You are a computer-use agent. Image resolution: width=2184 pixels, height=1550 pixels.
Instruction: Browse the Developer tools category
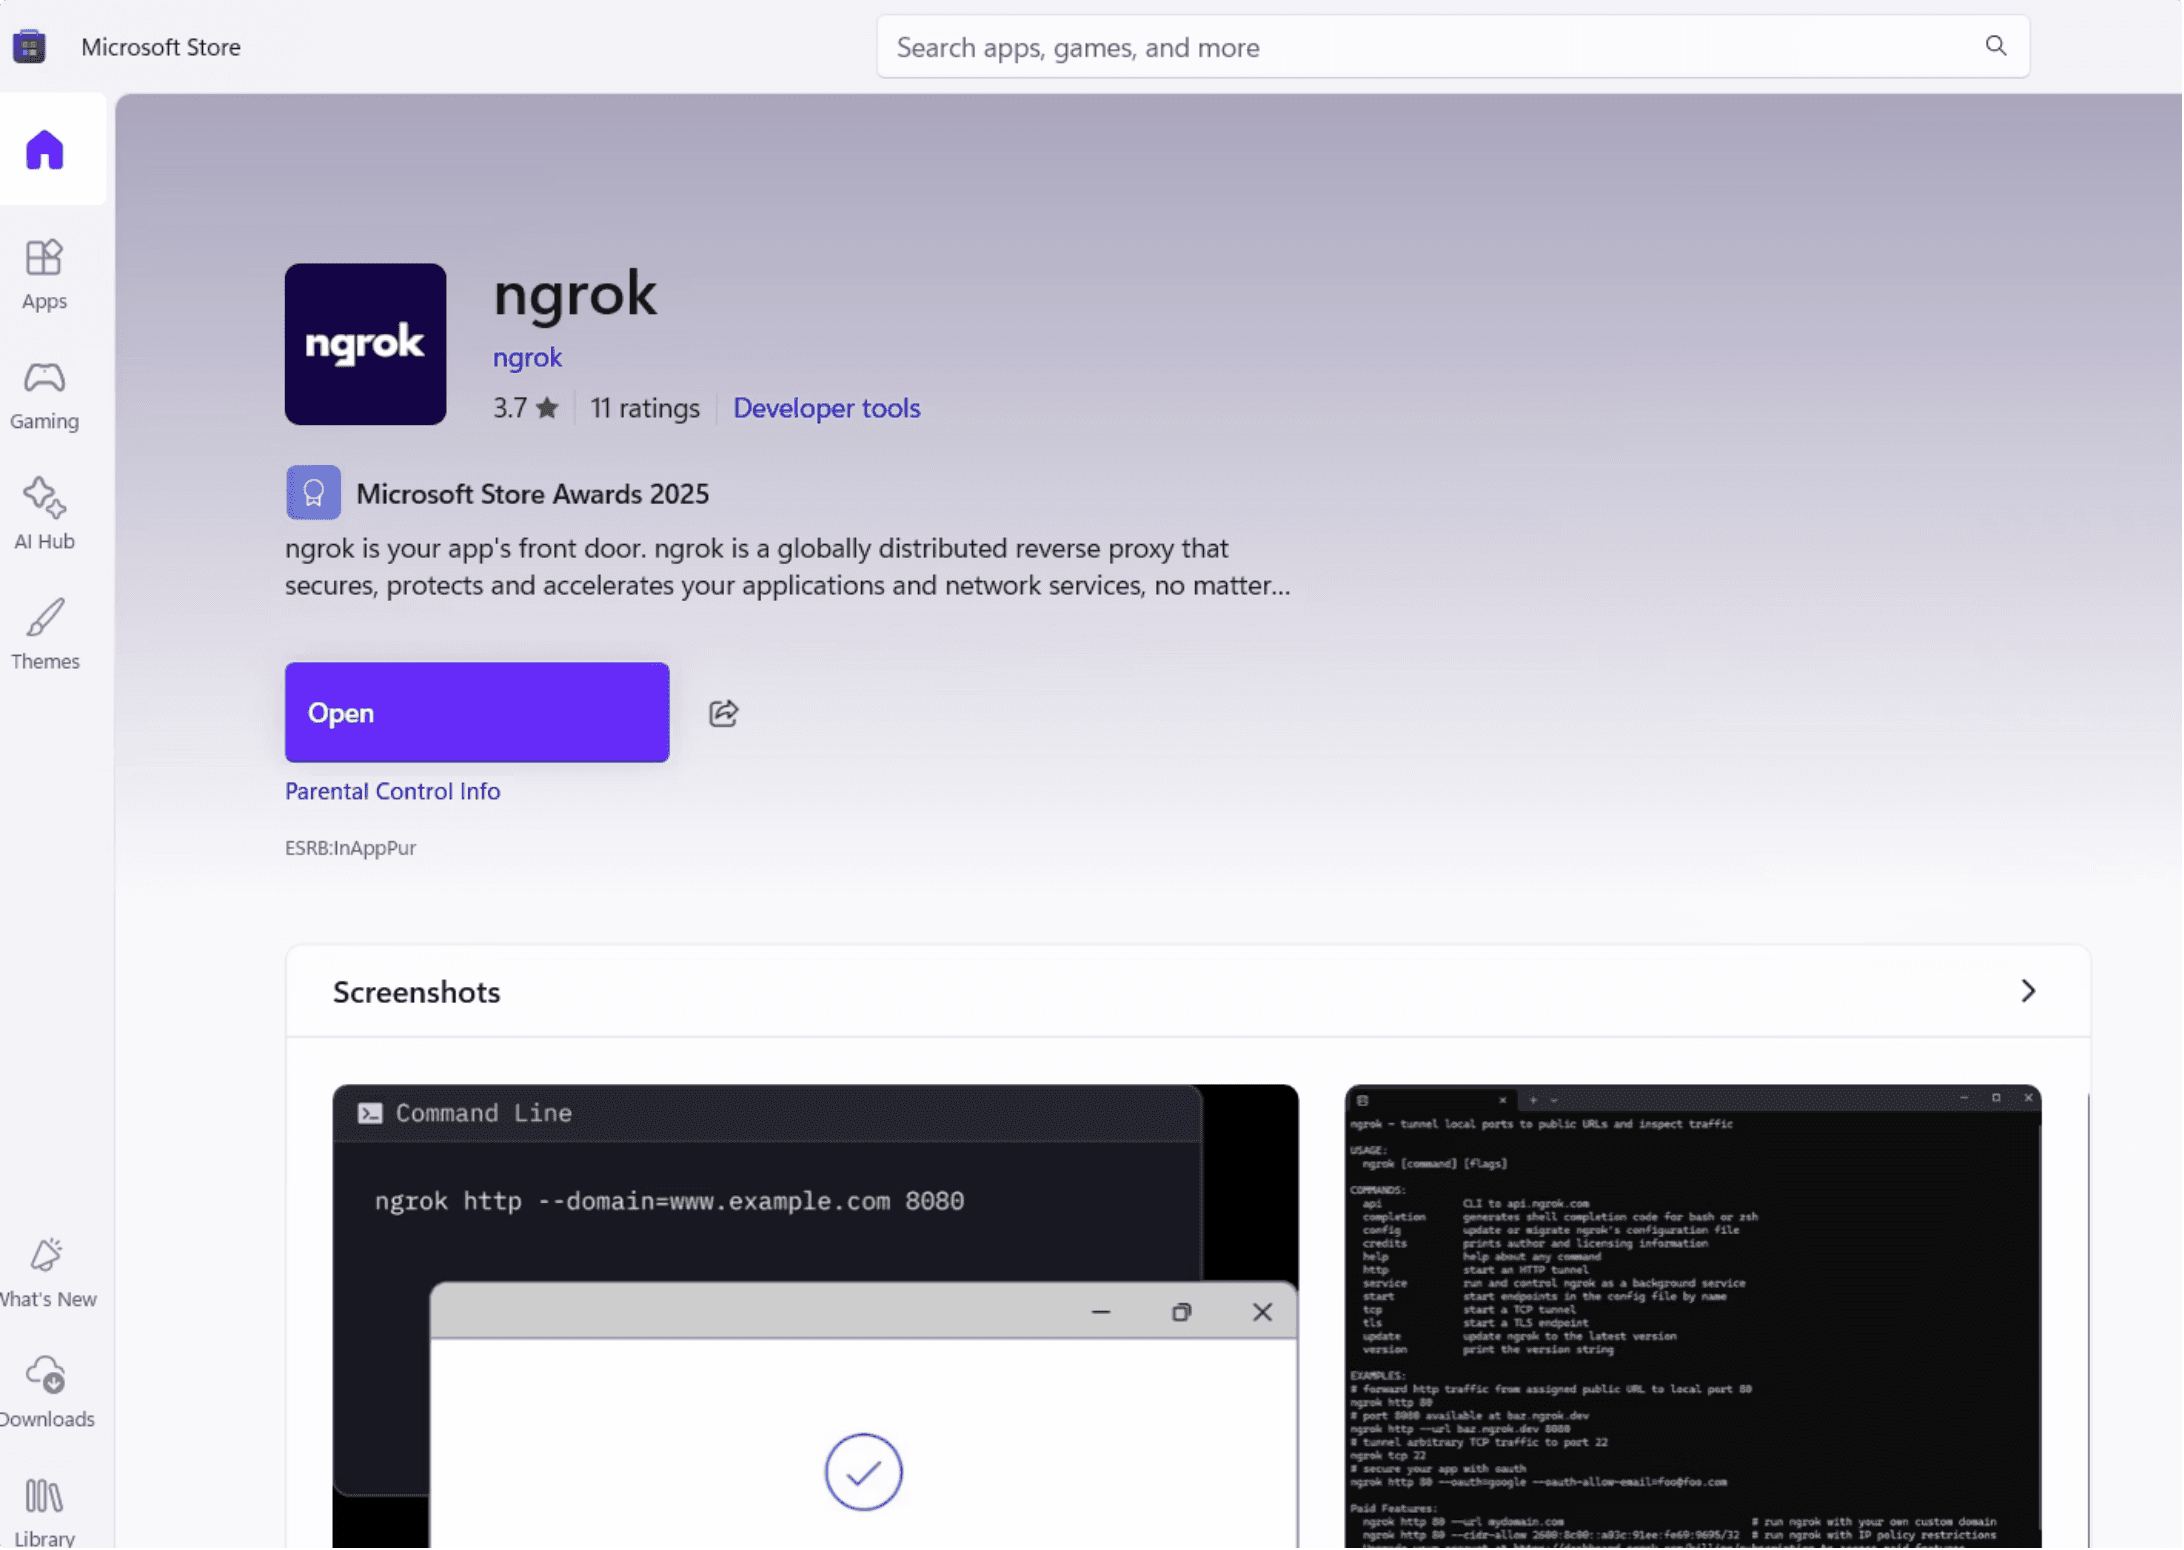click(x=827, y=408)
